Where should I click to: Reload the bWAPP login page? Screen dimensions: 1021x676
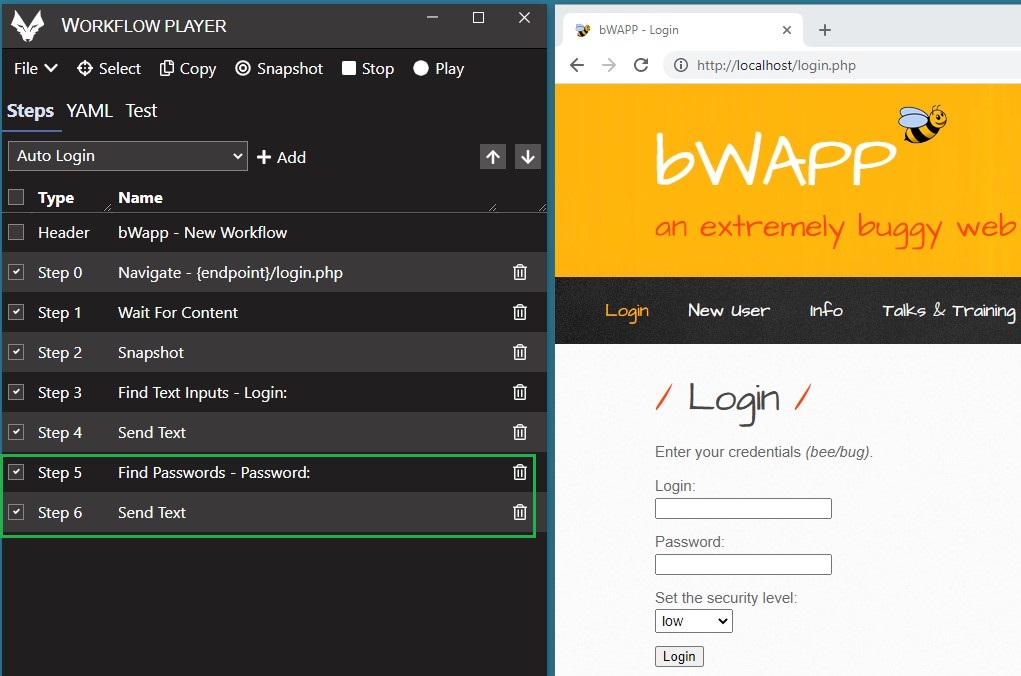(x=641, y=65)
